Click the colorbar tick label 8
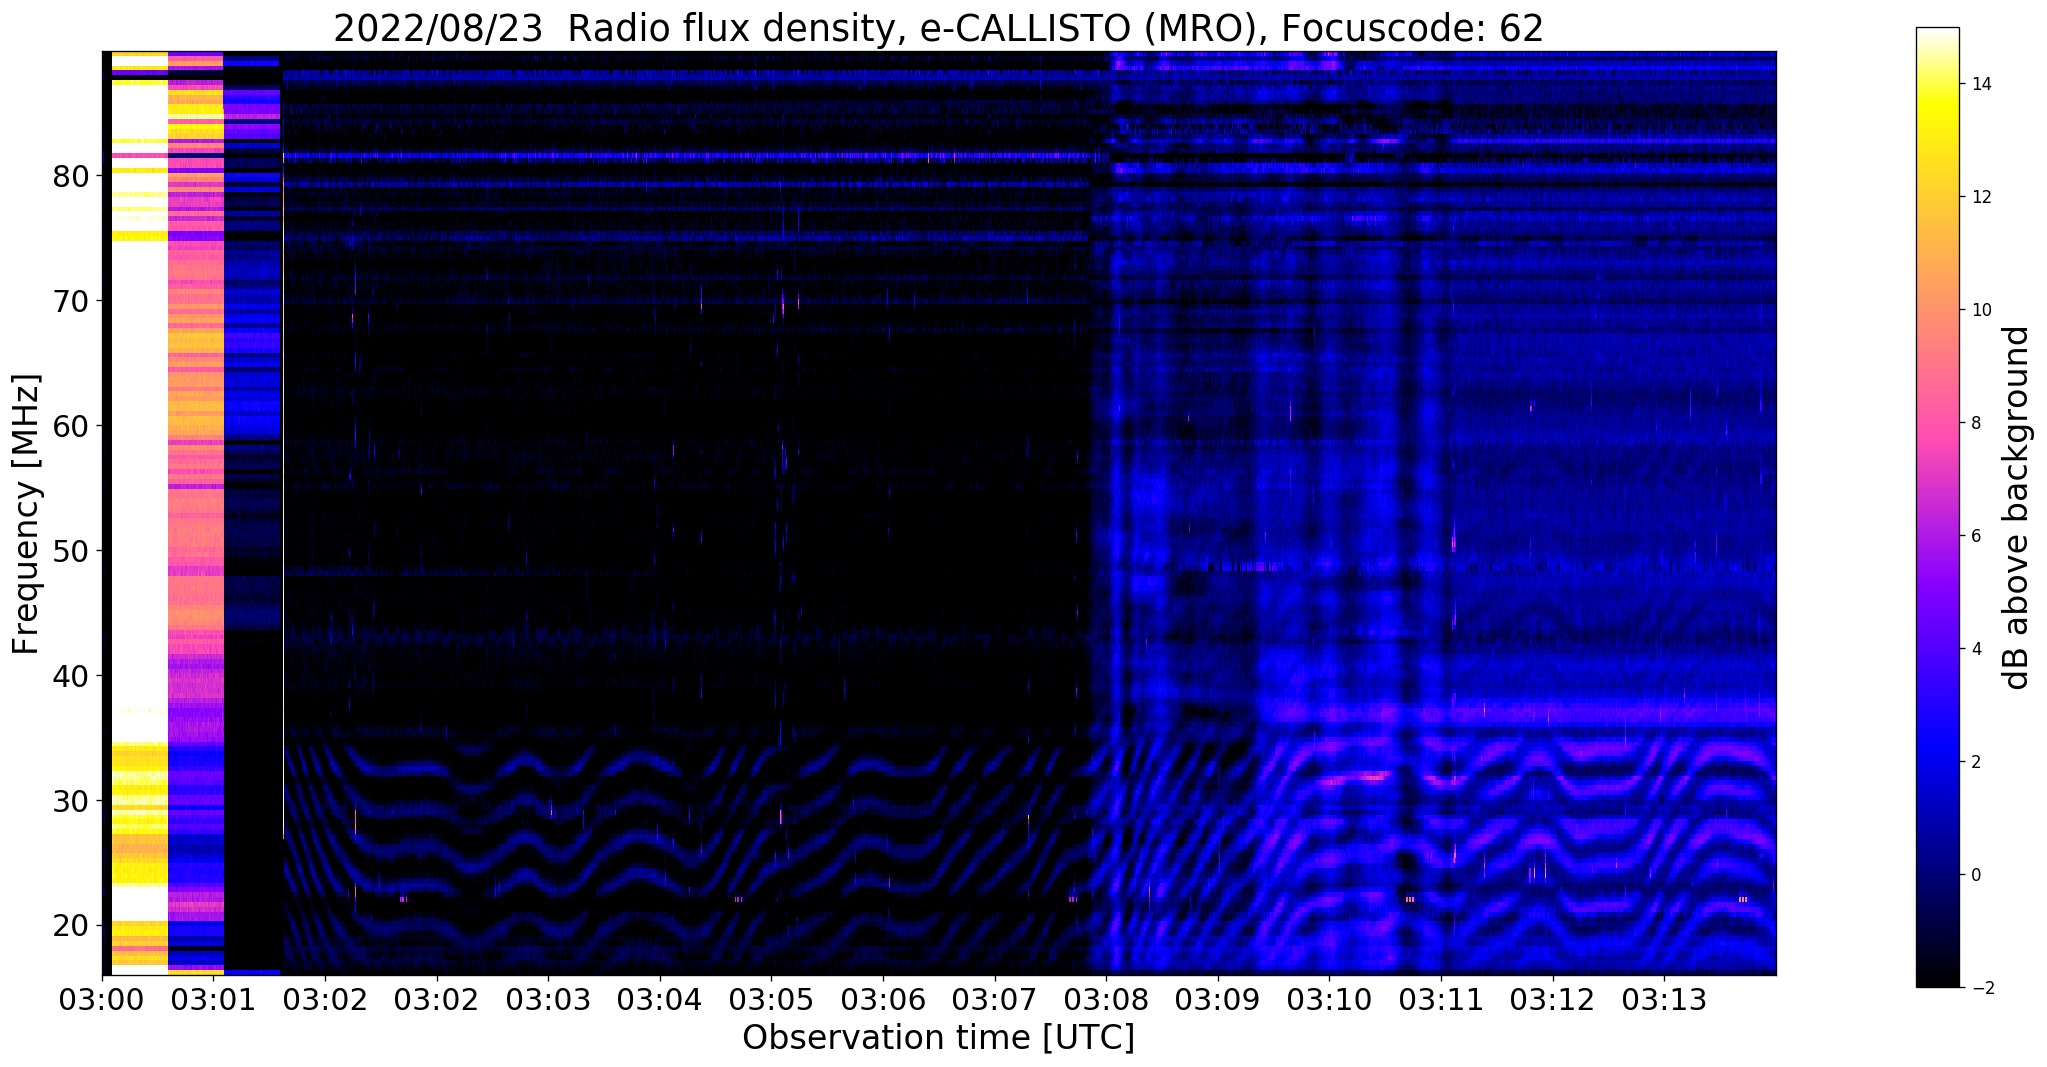The width and height of the screenshot is (2047, 1067). pyautogui.click(x=1975, y=423)
